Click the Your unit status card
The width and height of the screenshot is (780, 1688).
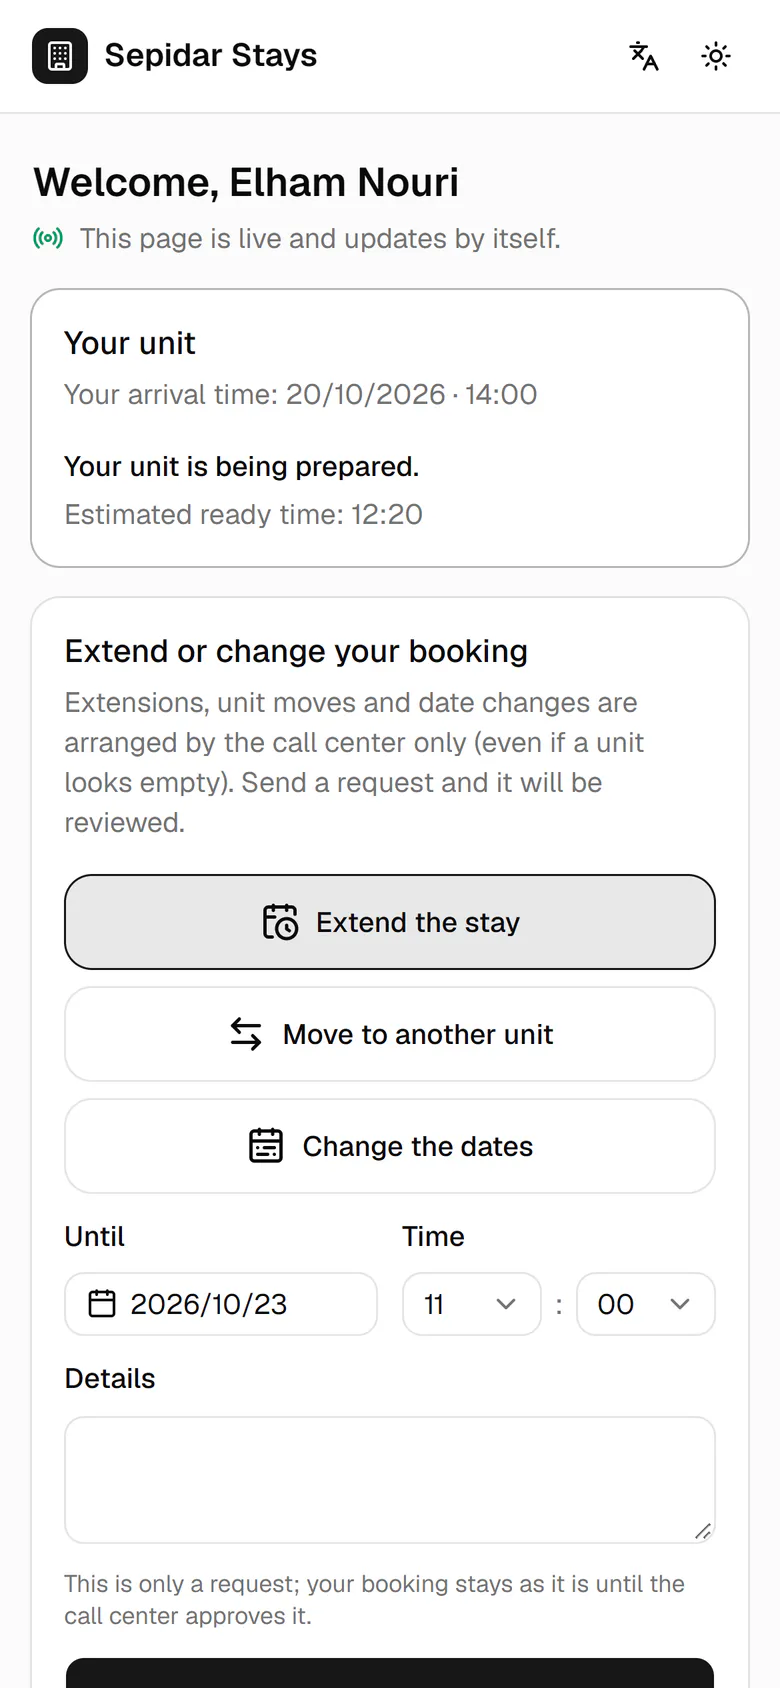pyautogui.click(x=390, y=428)
